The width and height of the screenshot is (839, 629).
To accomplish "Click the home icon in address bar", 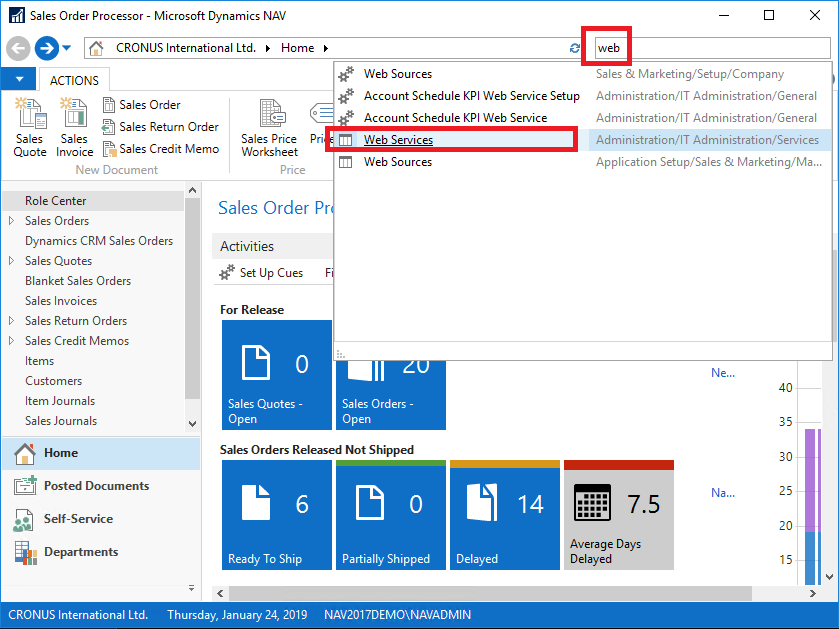I will [96, 48].
